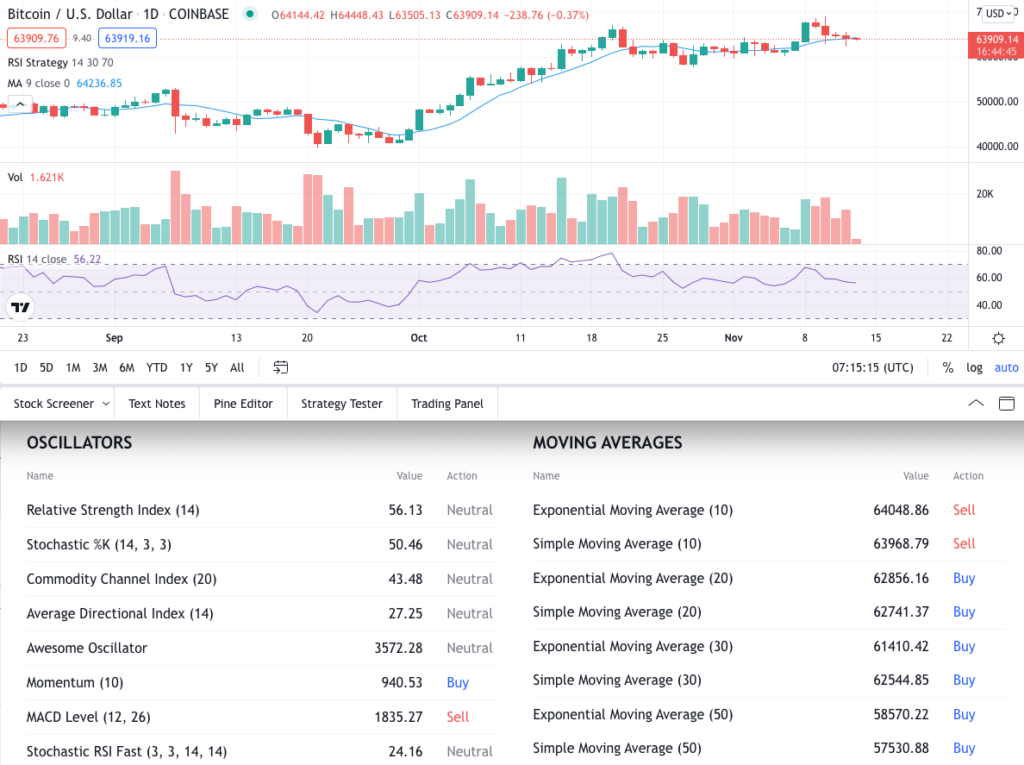Click the Value column header under Oscillators
This screenshot has width=1024, height=765.
click(409, 476)
